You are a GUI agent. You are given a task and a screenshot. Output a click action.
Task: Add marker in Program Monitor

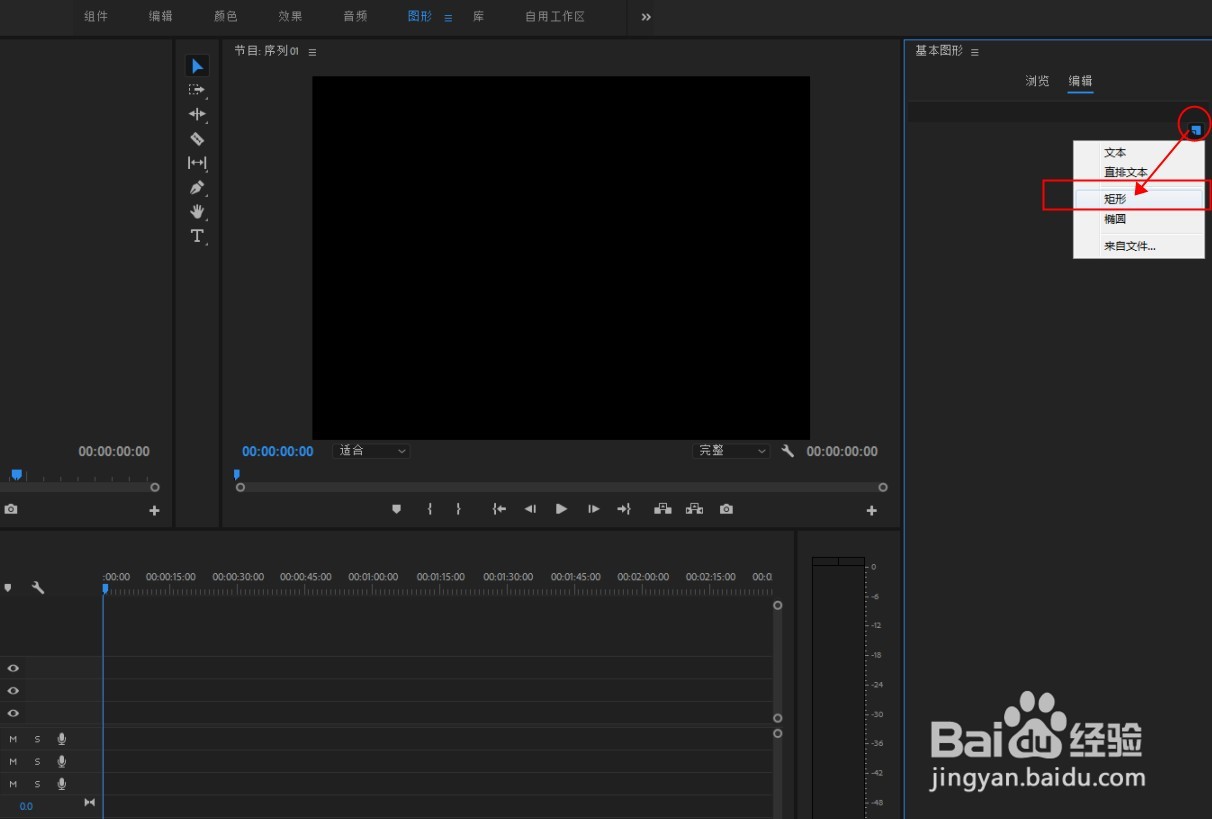coord(396,509)
